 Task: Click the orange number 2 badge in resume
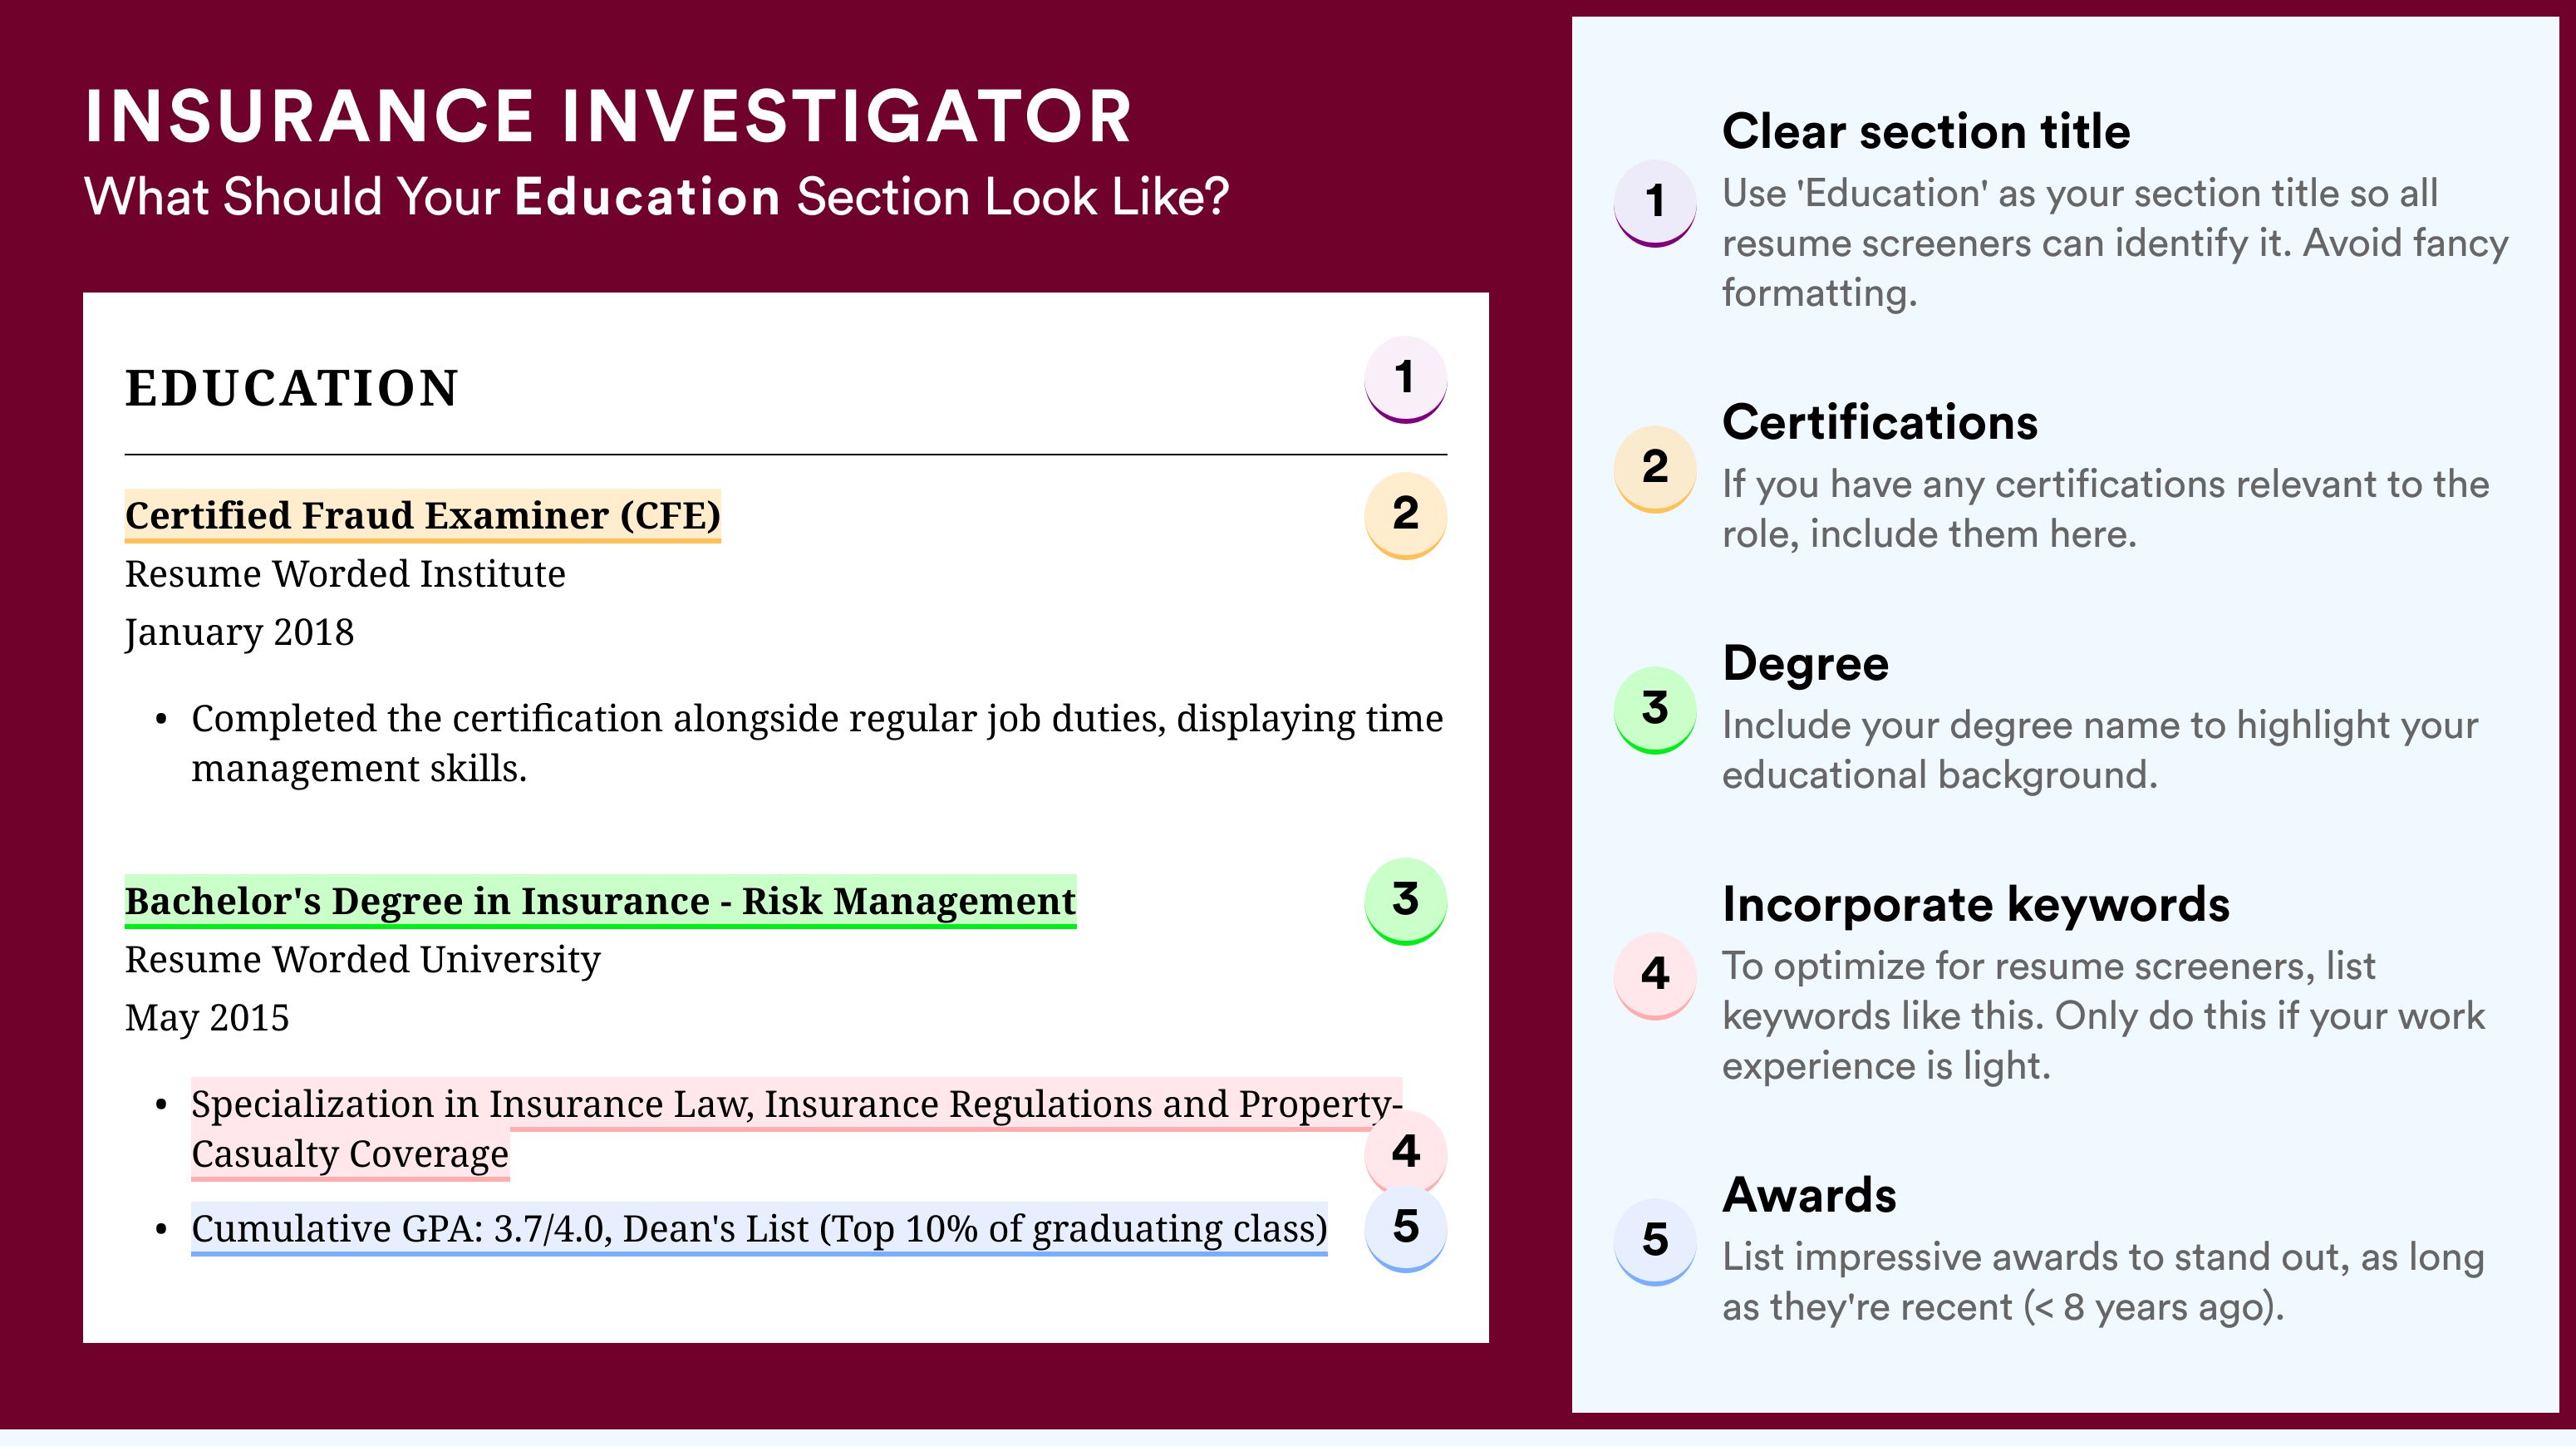pos(1405,515)
